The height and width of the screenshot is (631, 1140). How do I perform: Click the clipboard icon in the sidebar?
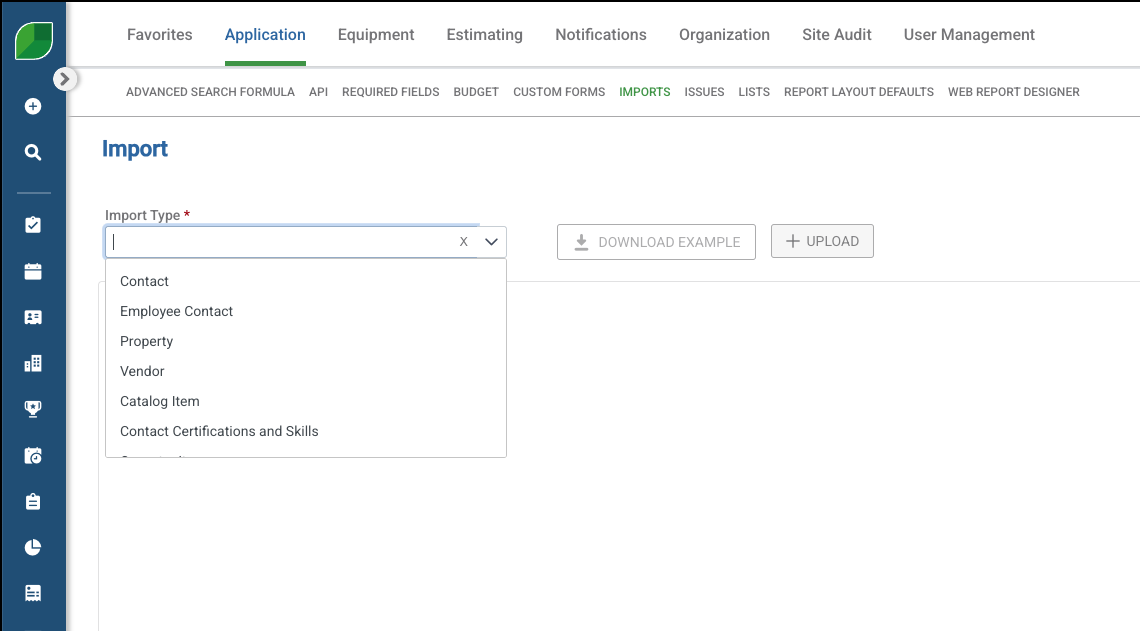[33, 501]
